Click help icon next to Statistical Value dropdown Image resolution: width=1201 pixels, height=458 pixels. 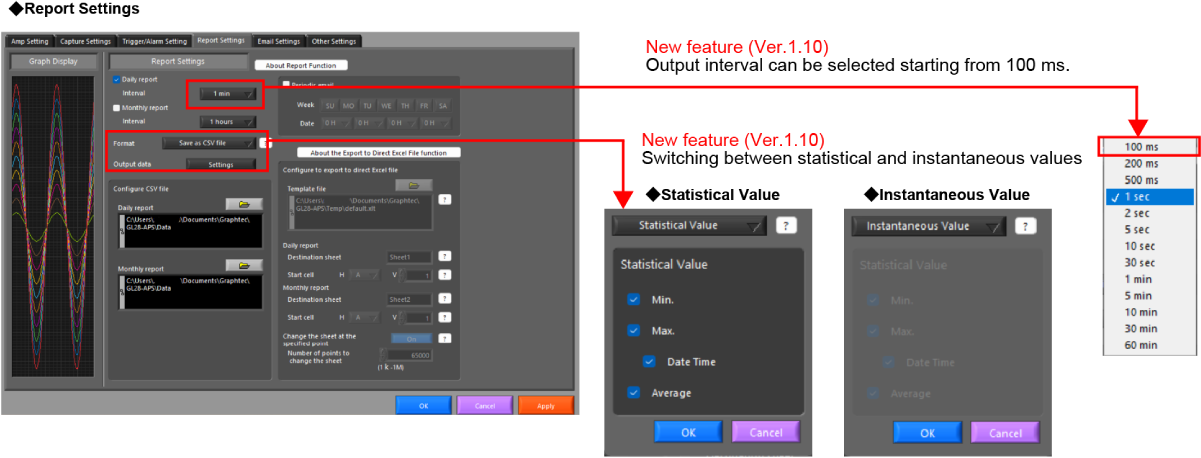[787, 226]
